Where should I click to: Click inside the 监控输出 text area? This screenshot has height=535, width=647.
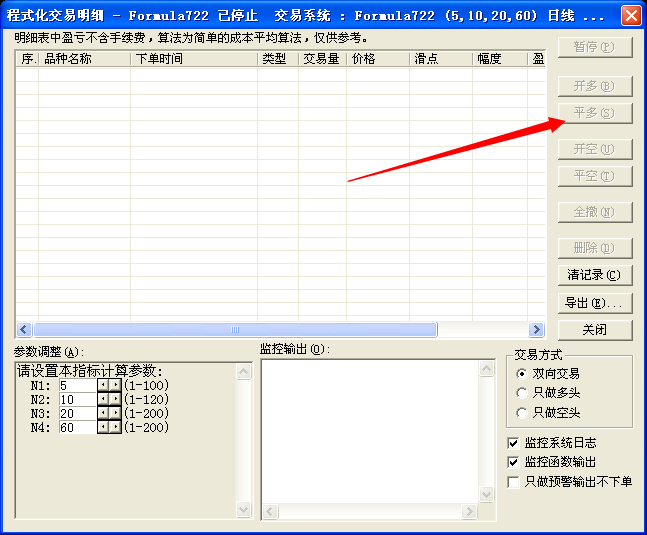click(x=371, y=432)
